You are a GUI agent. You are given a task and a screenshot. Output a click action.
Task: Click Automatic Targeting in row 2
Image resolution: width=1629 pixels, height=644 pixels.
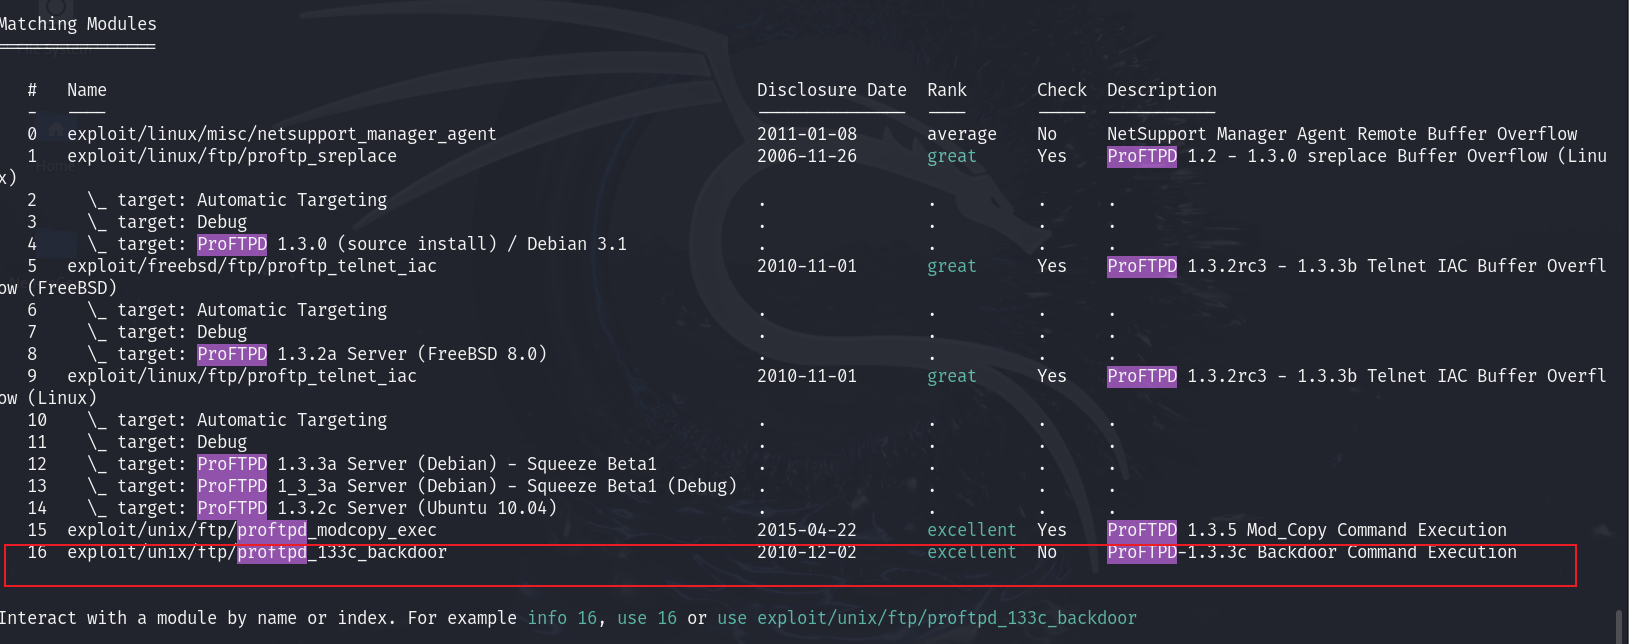[x=292, y=200]
